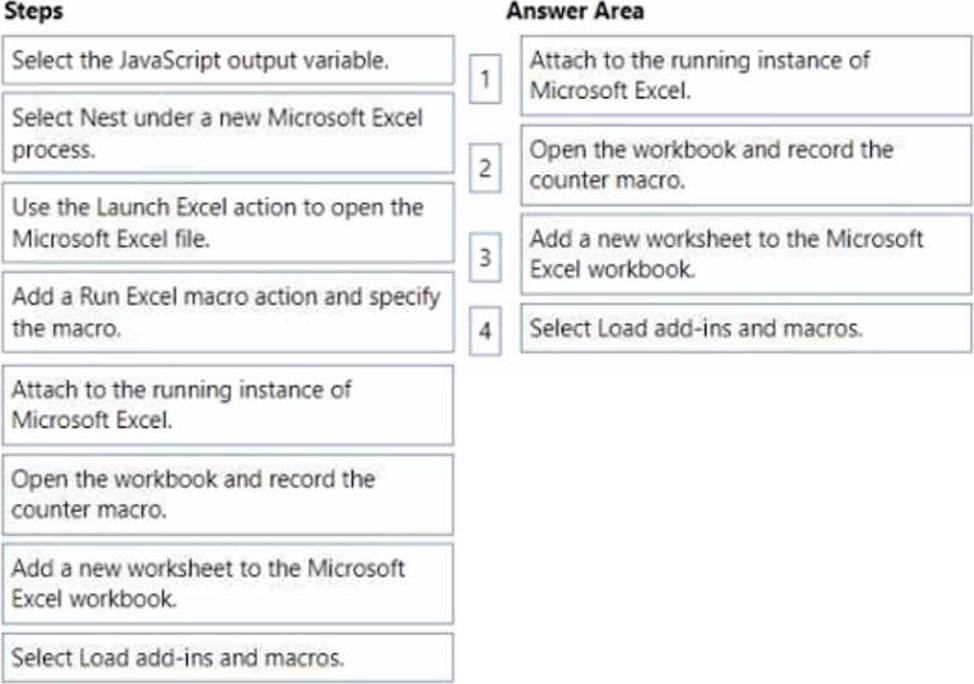Click answer slot 3 'Add a new worksheet'

(745, 253)
